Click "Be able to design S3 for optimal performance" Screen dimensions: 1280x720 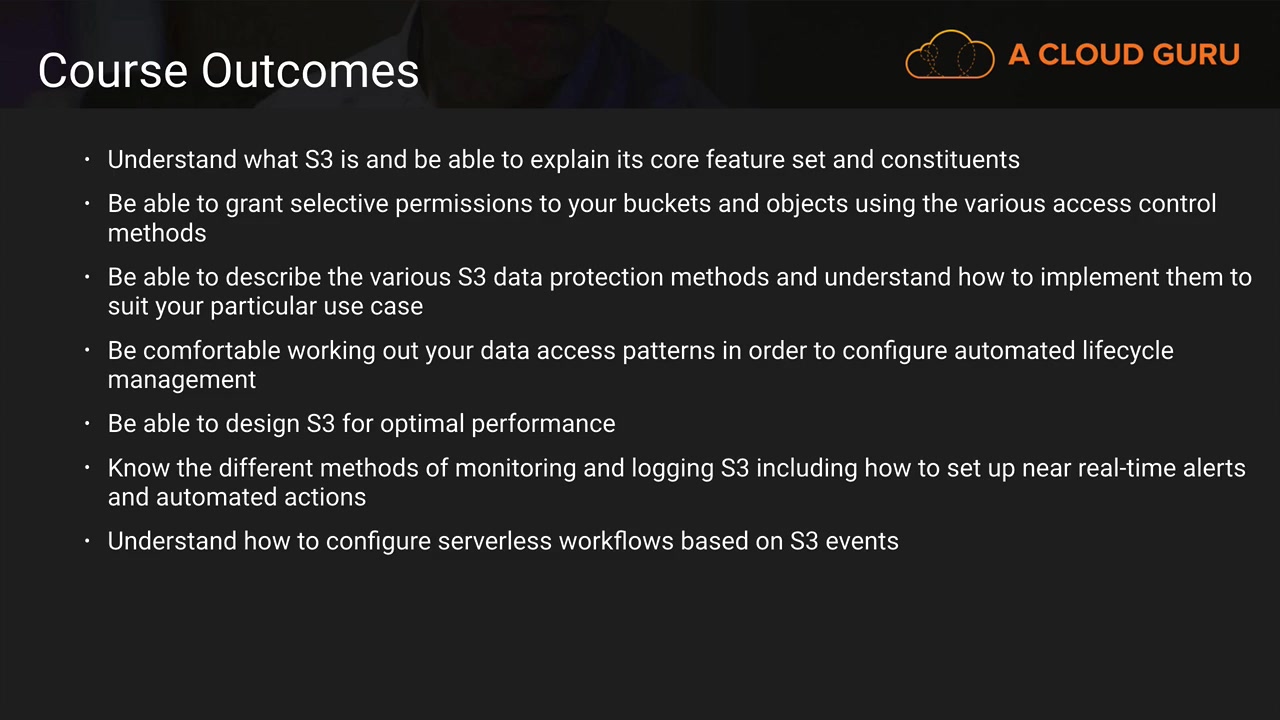(x=361, y=424)
